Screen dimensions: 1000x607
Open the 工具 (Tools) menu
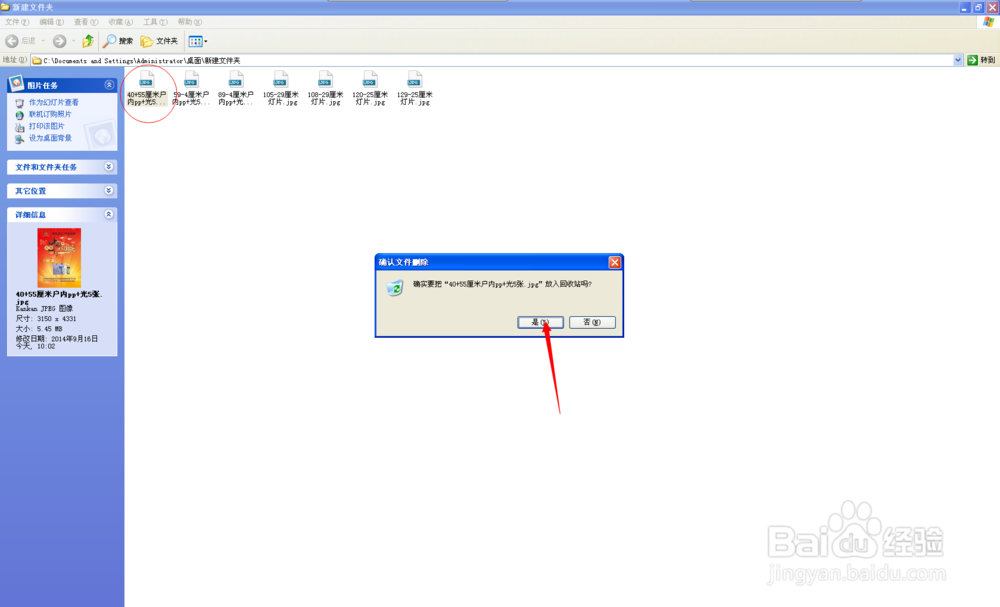pyautogui.click(x=155, y=22)
